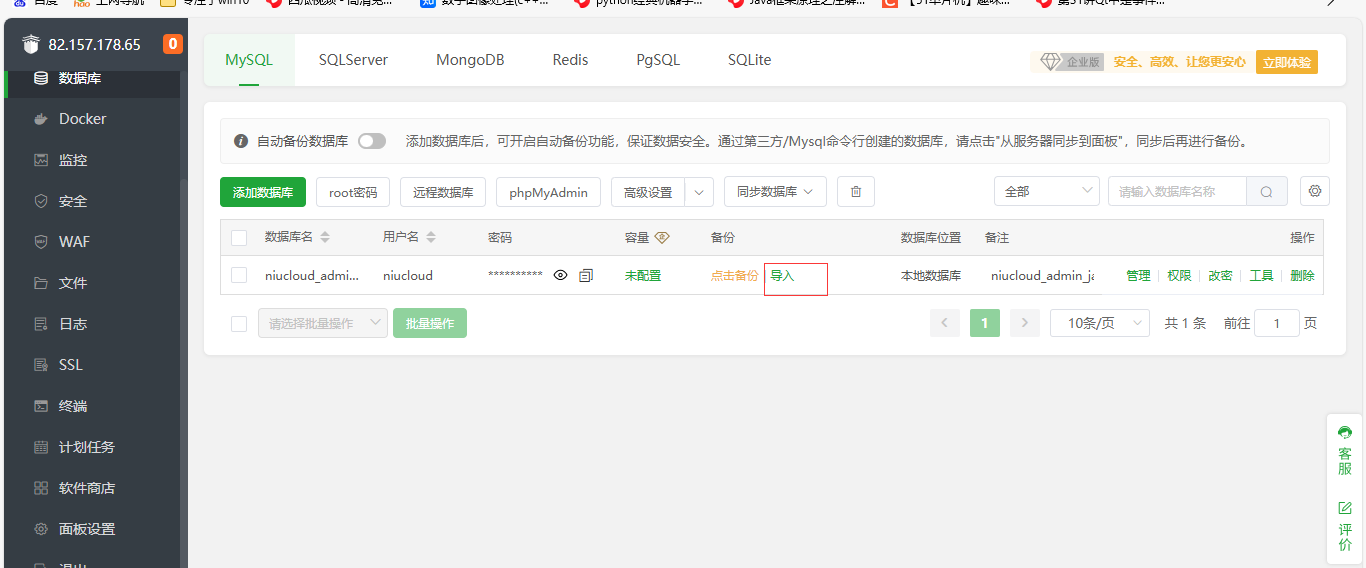Click the info icon beside 自动备份数据库
This screenshot has width=1366, height=568.
241,141
